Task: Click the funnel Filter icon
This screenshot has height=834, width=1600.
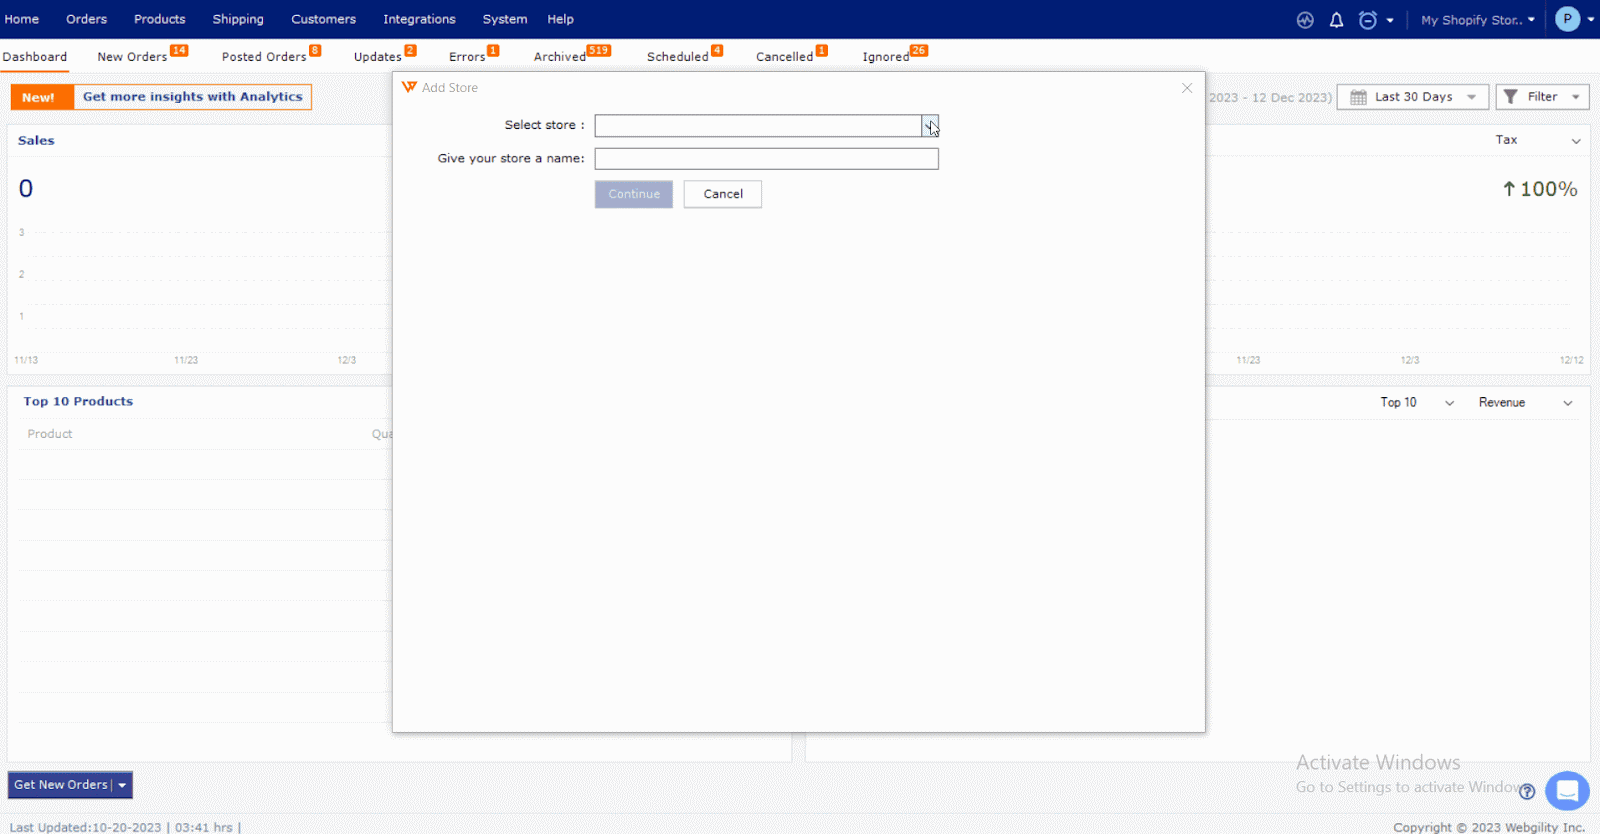Action: pos(1510,97)
